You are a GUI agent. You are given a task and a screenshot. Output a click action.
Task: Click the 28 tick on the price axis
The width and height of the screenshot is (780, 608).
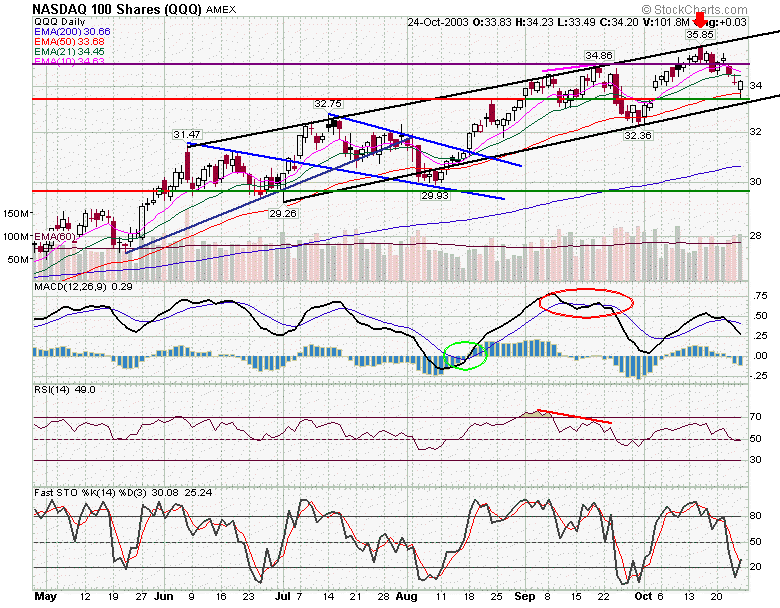756,235
